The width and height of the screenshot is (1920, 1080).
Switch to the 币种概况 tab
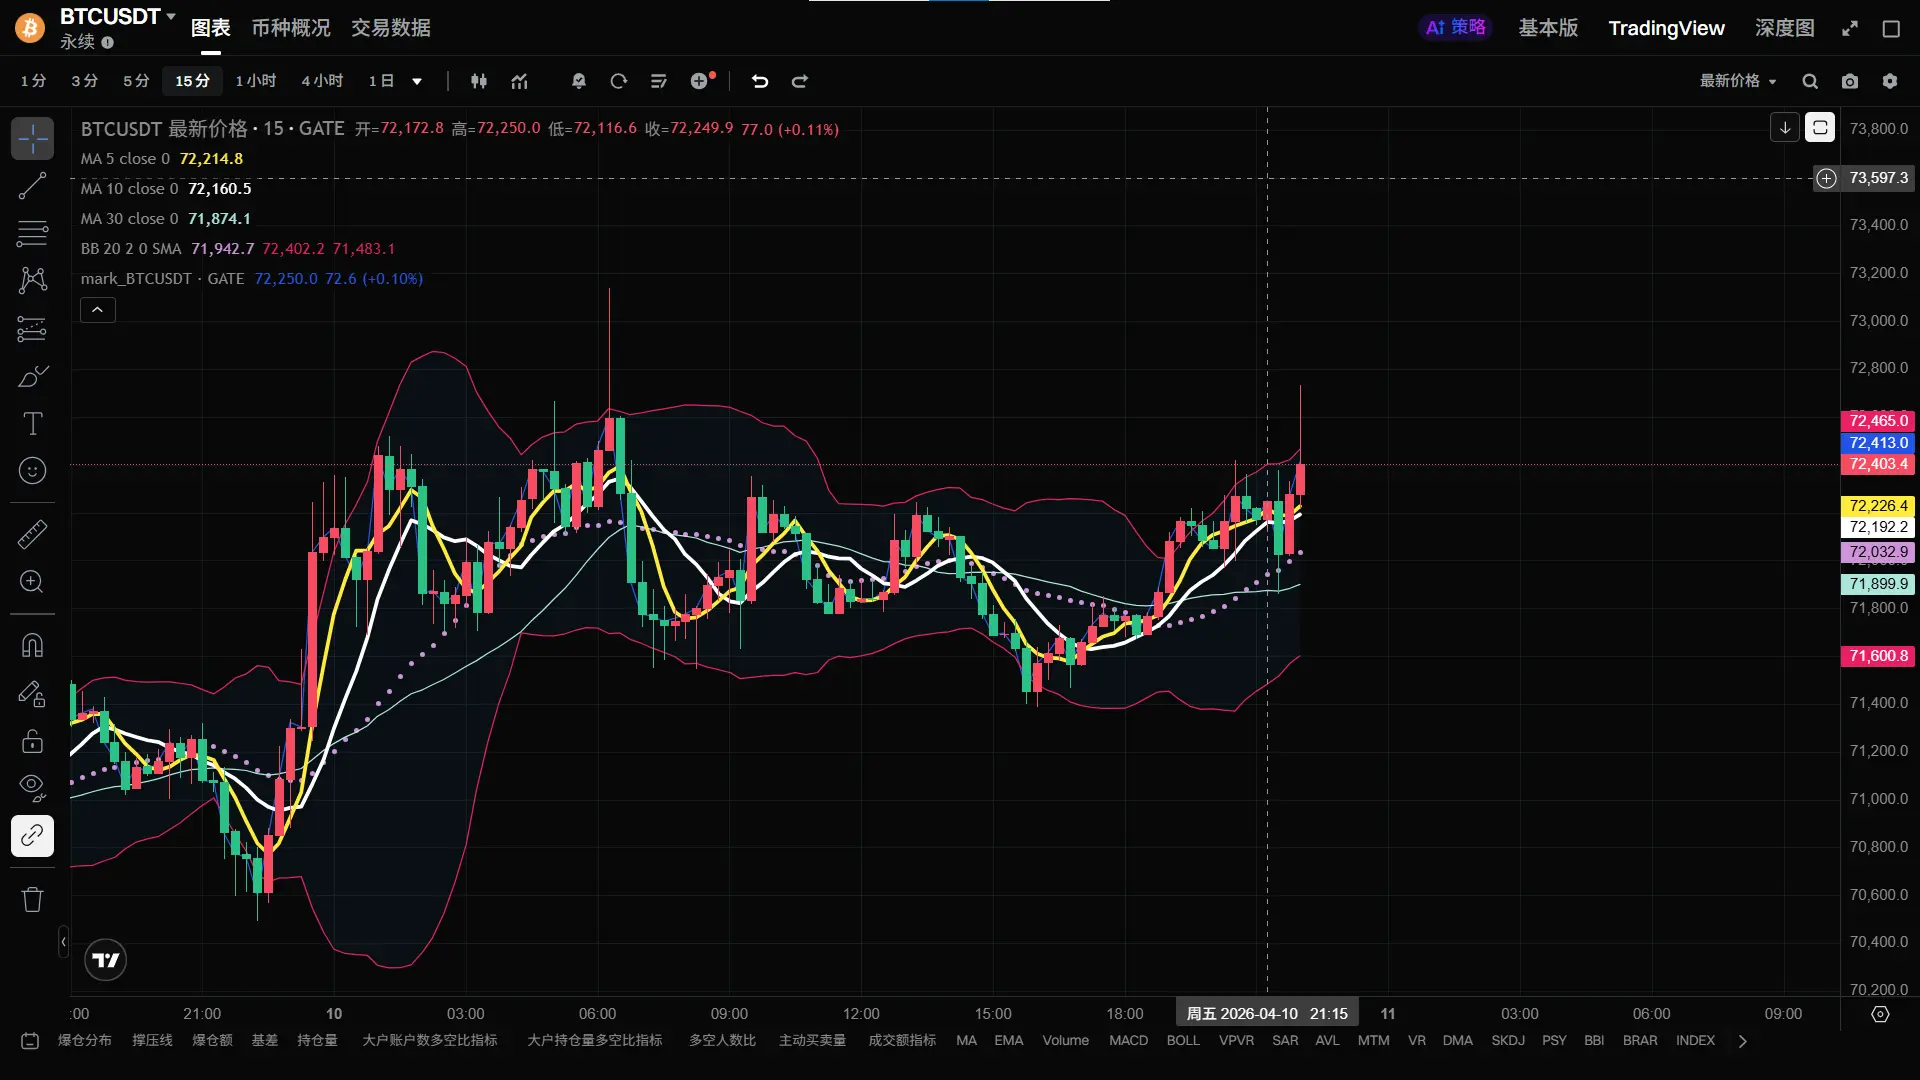pos(290,28)
